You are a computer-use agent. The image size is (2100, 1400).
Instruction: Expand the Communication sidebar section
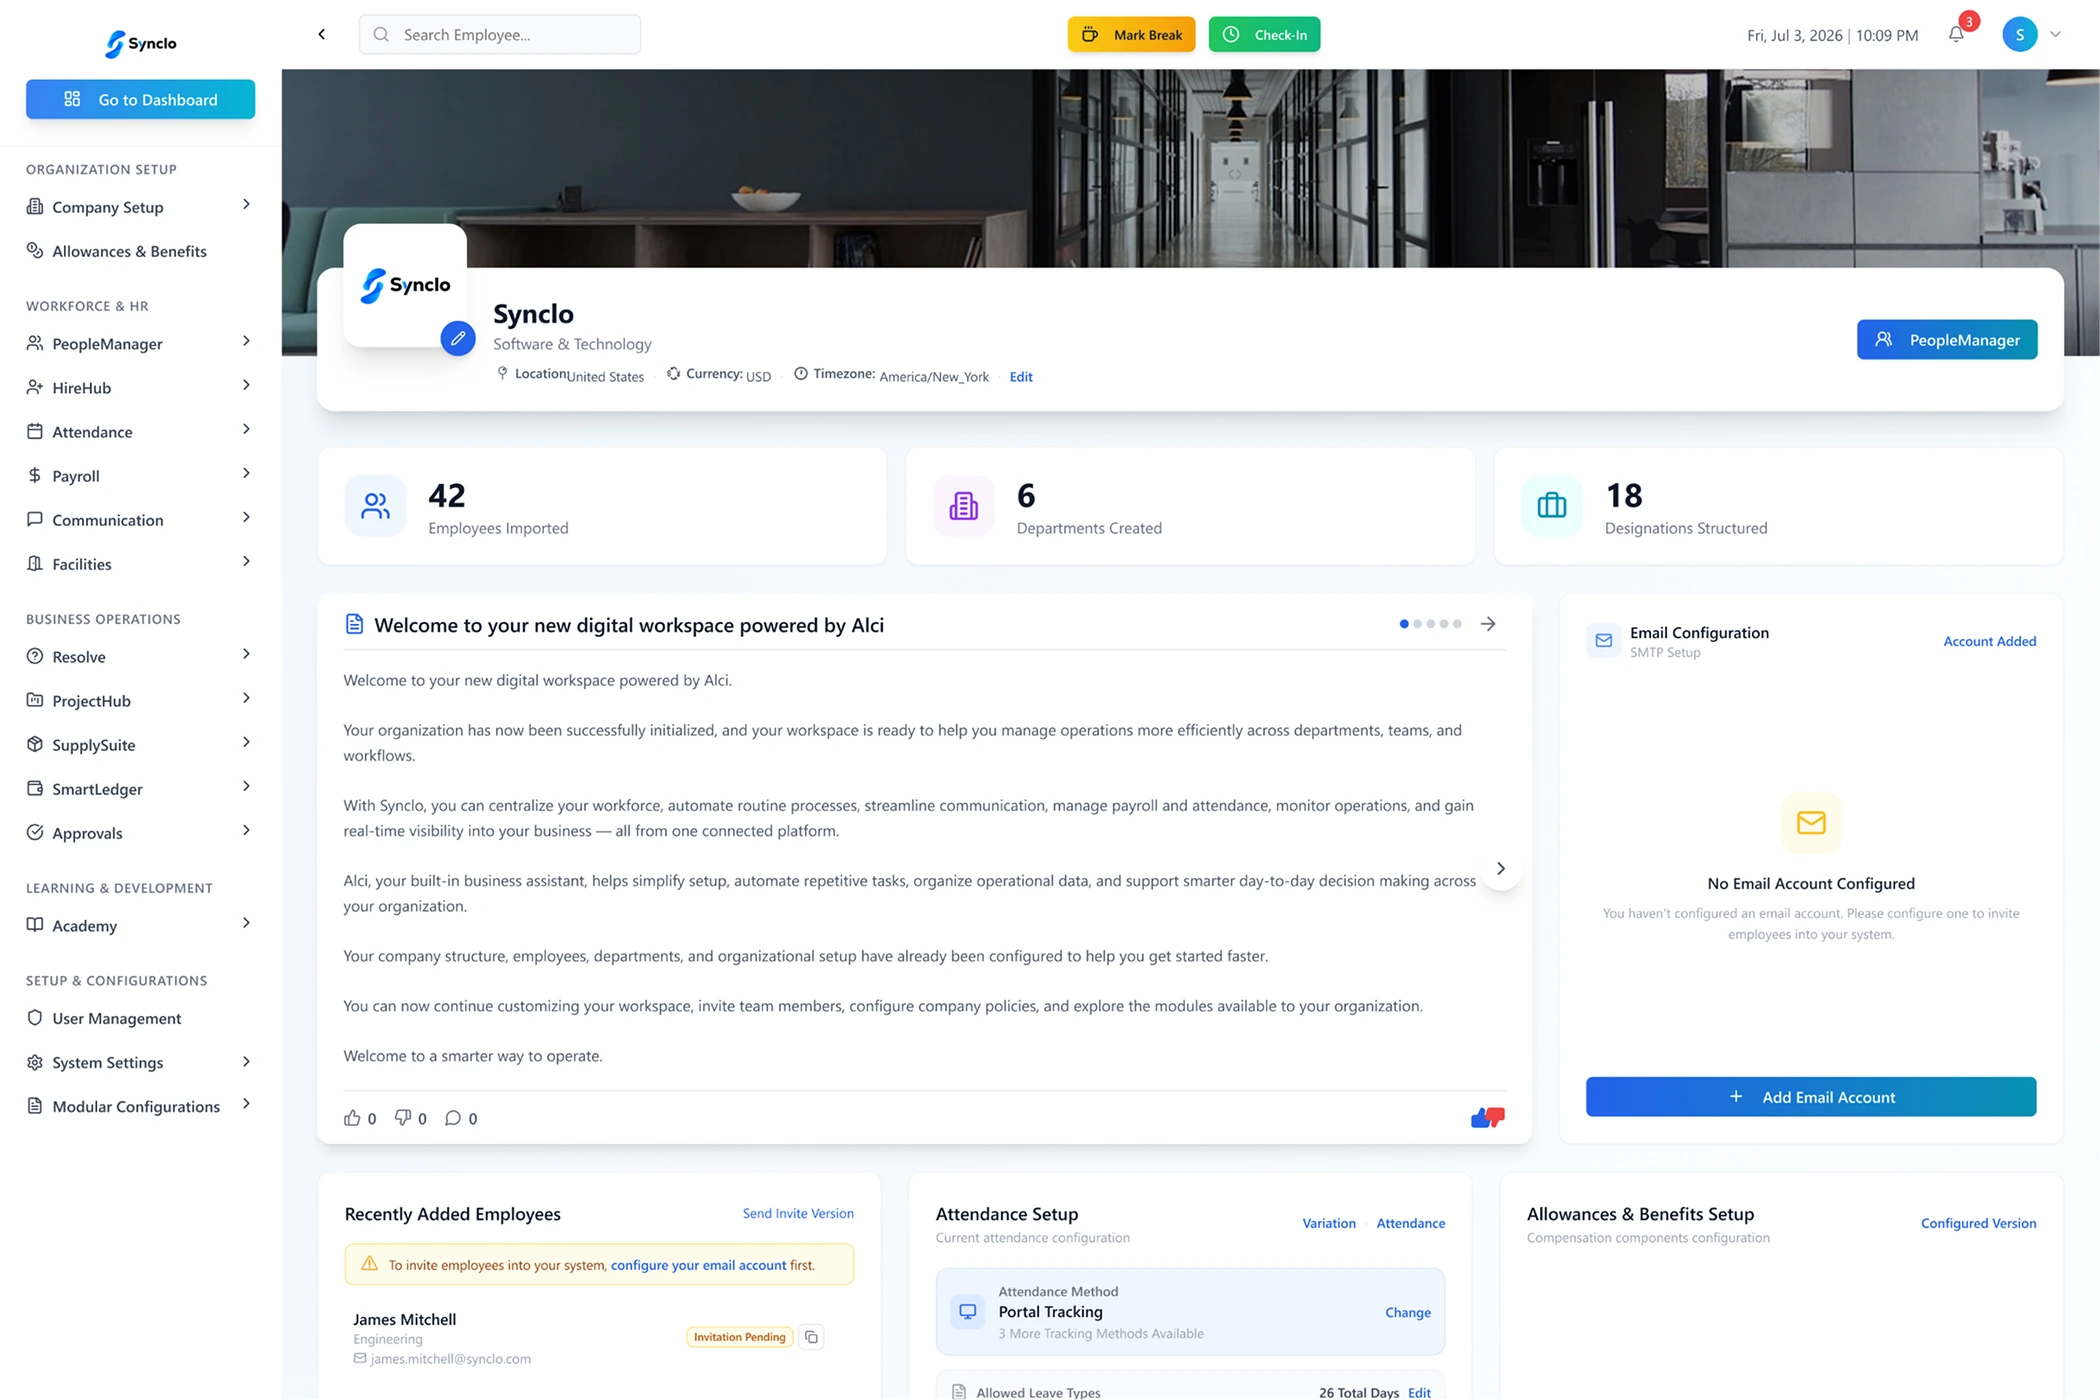(x=140, y=519)
